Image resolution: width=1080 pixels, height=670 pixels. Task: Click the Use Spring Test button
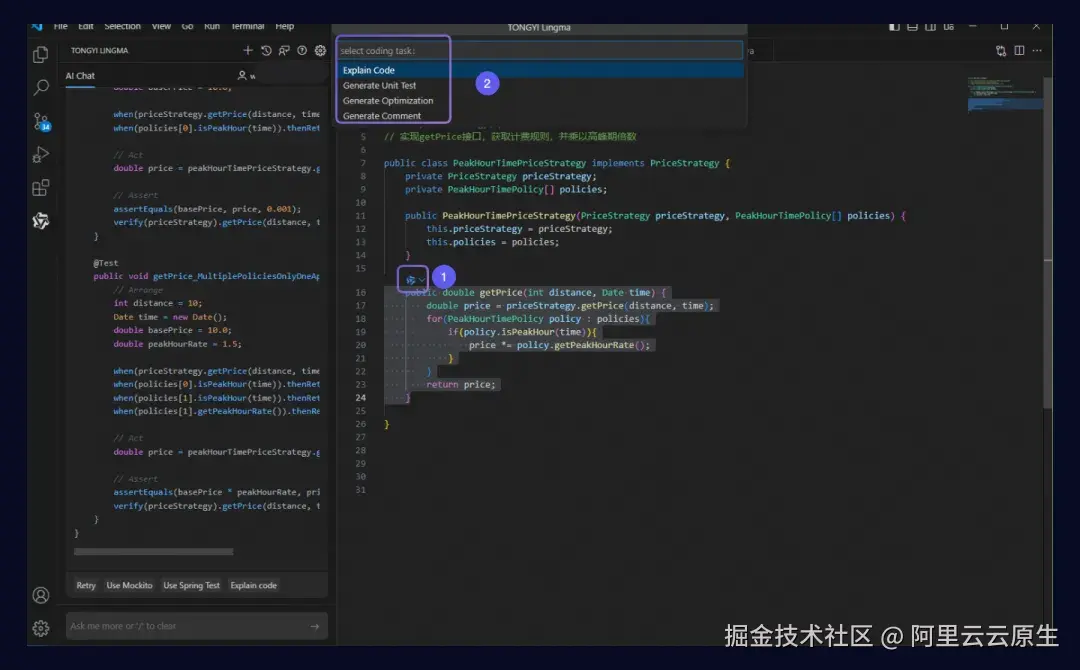coord(191,585)
